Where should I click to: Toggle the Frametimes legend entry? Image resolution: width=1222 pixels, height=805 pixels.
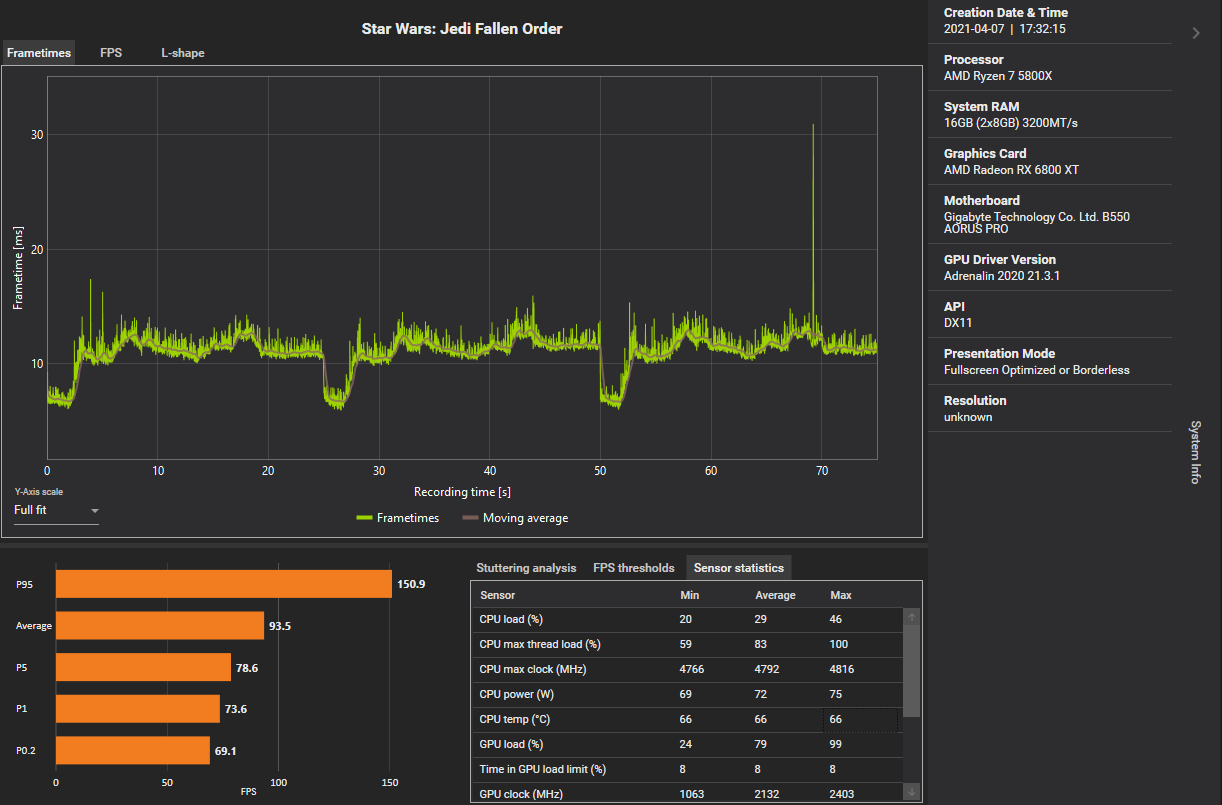(x=398, y=518)
